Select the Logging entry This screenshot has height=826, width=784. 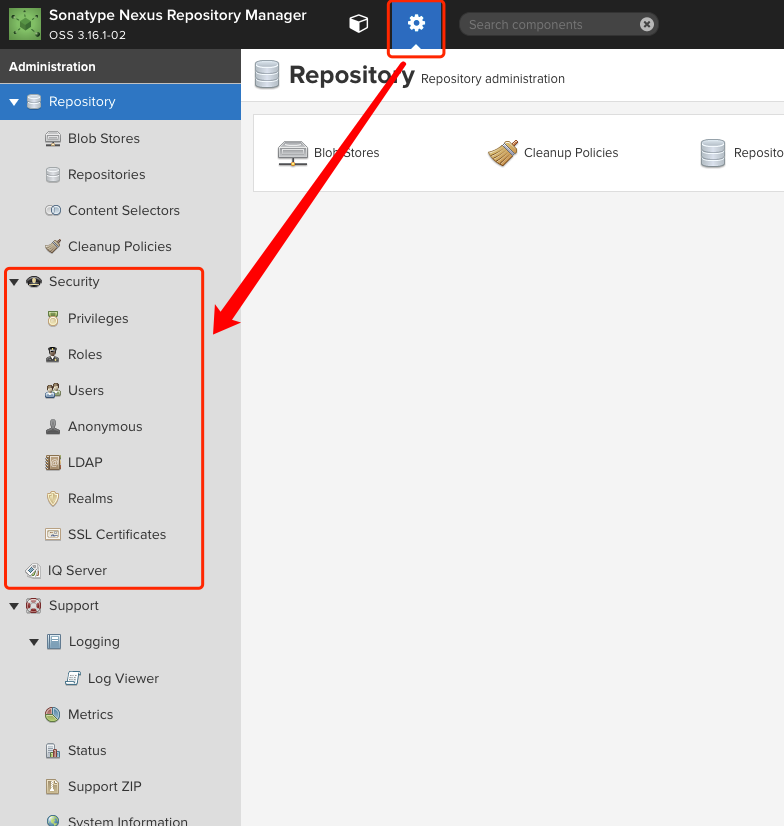pyautogui.click(x=94, y=642)
